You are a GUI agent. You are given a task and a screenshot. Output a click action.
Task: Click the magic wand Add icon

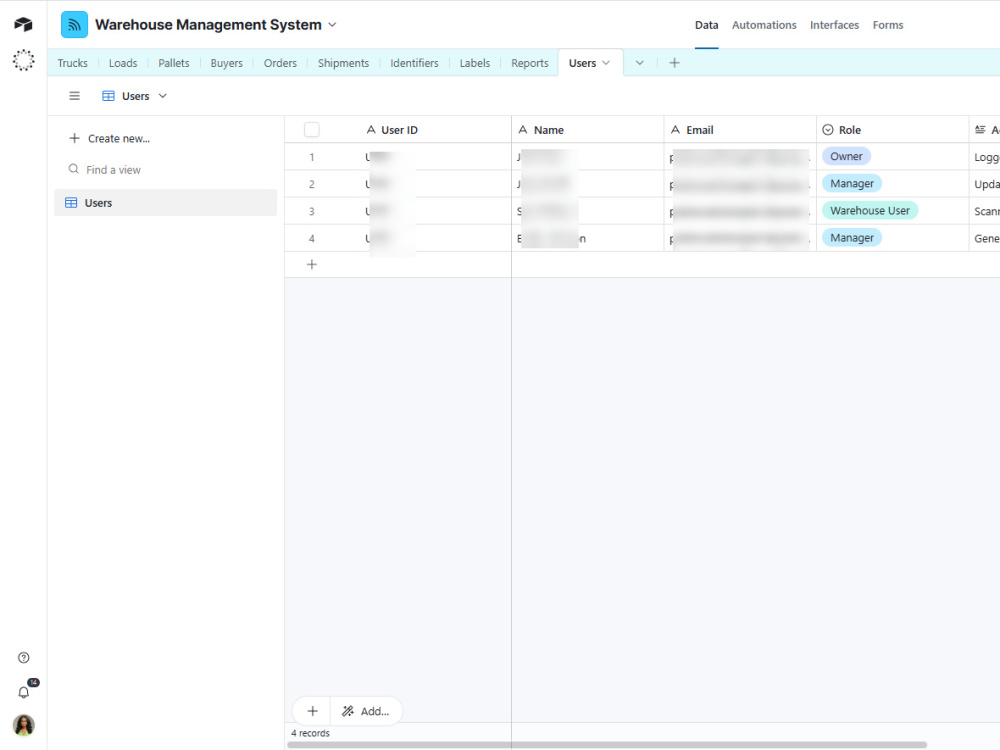tap(348, 711)
